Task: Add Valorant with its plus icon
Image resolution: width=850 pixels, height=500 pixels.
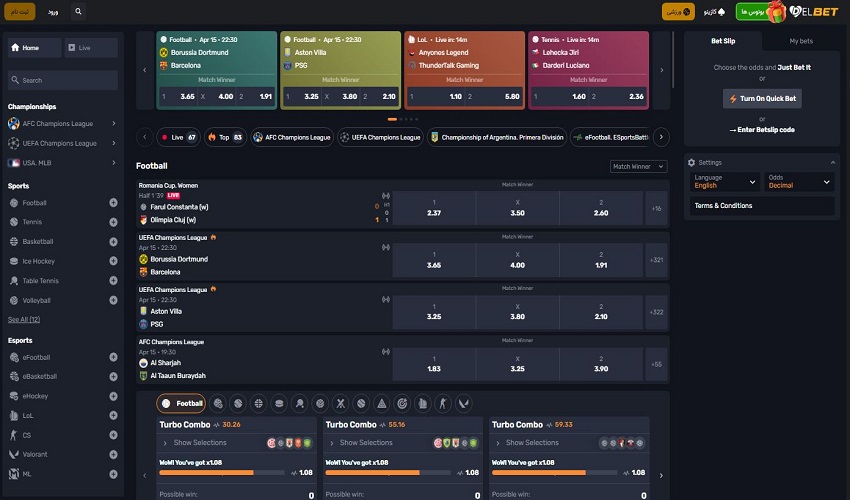Action: (x=113, y=454)
